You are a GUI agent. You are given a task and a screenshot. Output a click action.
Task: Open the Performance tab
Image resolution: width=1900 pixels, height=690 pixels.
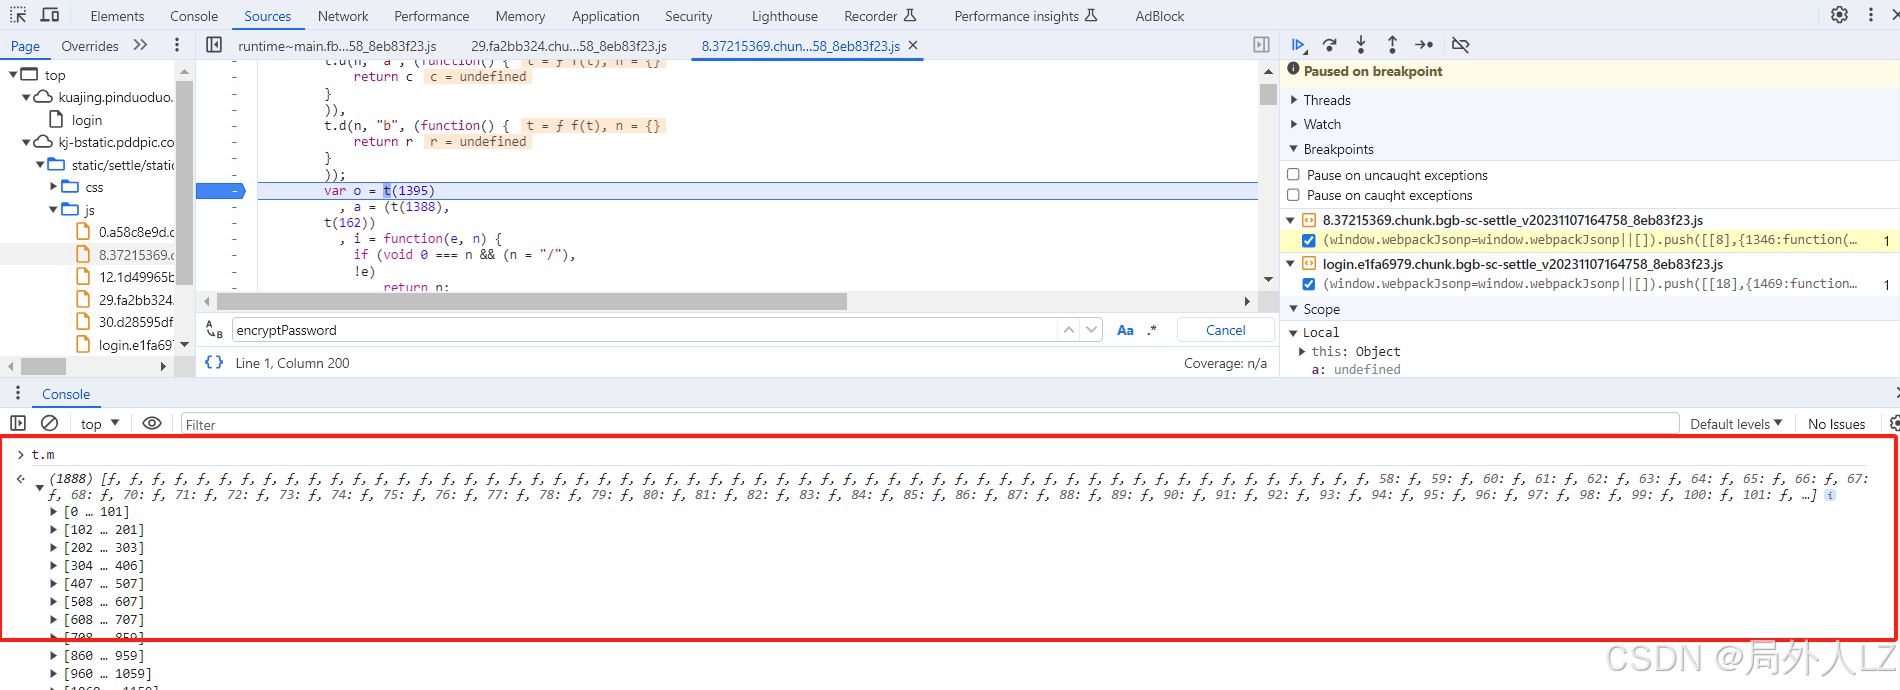(x=432, y=16)
